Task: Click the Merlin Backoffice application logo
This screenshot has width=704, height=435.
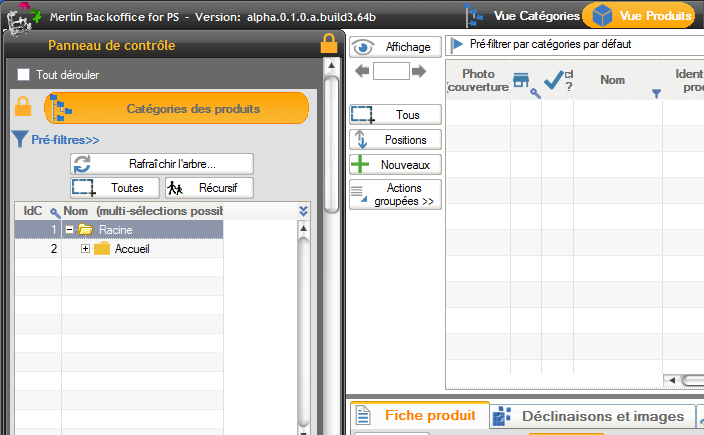Action: (x=22, y=18)
